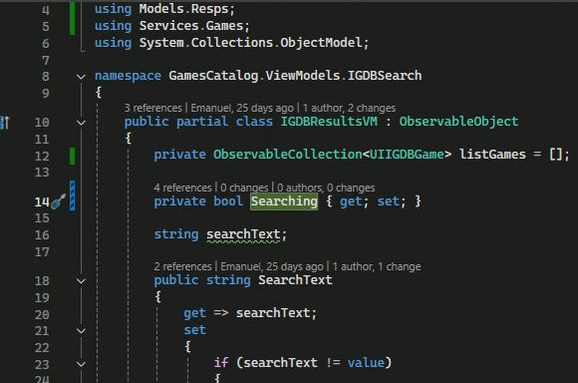Click line number 12 in the gutter
The image size is (578, 383).
point(42,156)
